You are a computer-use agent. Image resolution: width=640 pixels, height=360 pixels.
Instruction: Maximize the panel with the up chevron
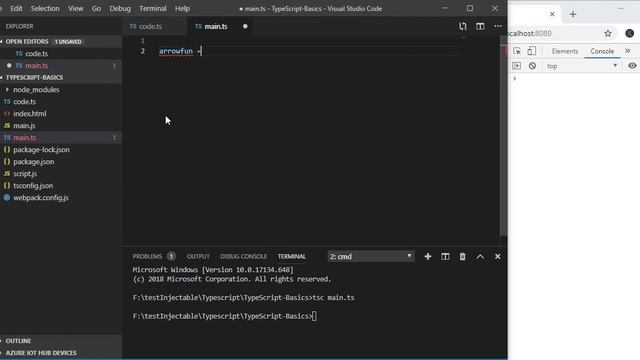pyautogui.click(x=480, y=256)
